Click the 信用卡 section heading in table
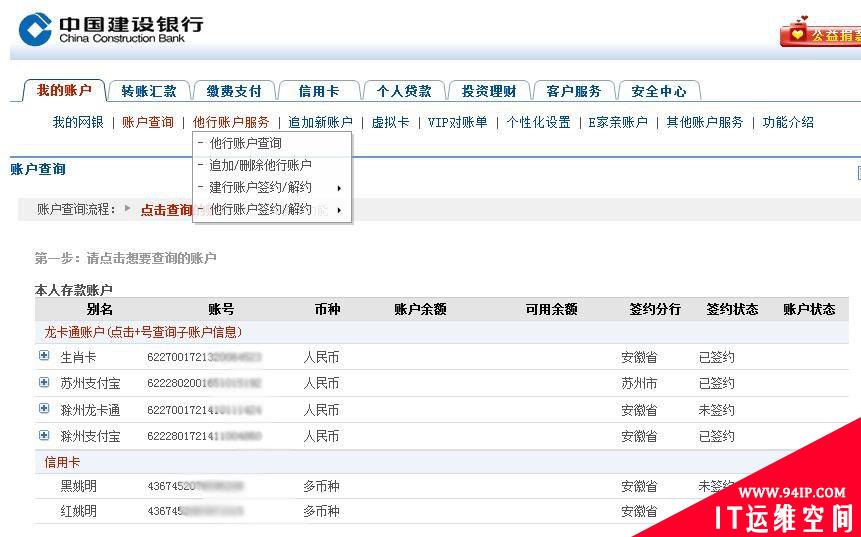Viewport: 861px width, 537px height. pyautogui.click(x=62, y=462)
